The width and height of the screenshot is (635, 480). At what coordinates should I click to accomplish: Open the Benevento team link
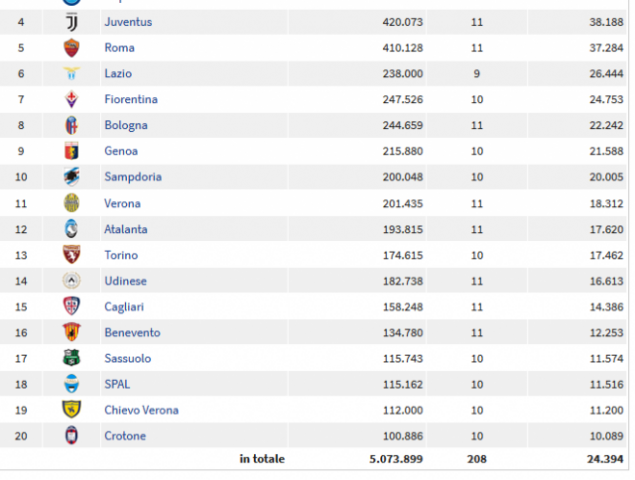click(132, 333)
